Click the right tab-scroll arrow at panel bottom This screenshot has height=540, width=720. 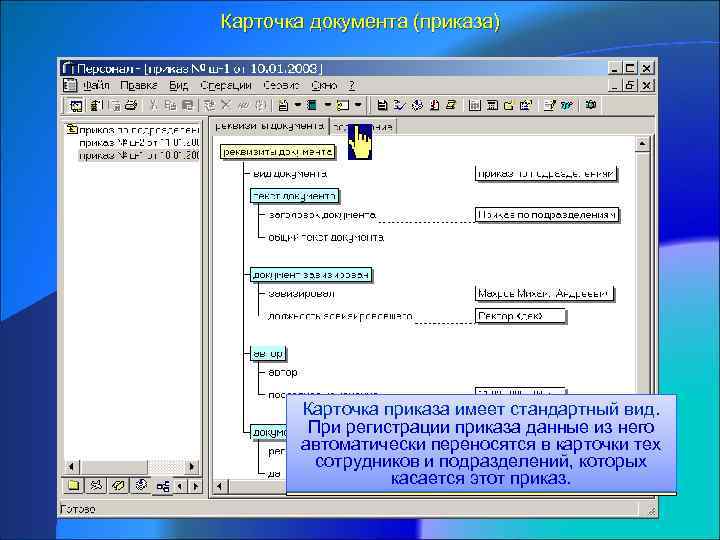point(195,486)
